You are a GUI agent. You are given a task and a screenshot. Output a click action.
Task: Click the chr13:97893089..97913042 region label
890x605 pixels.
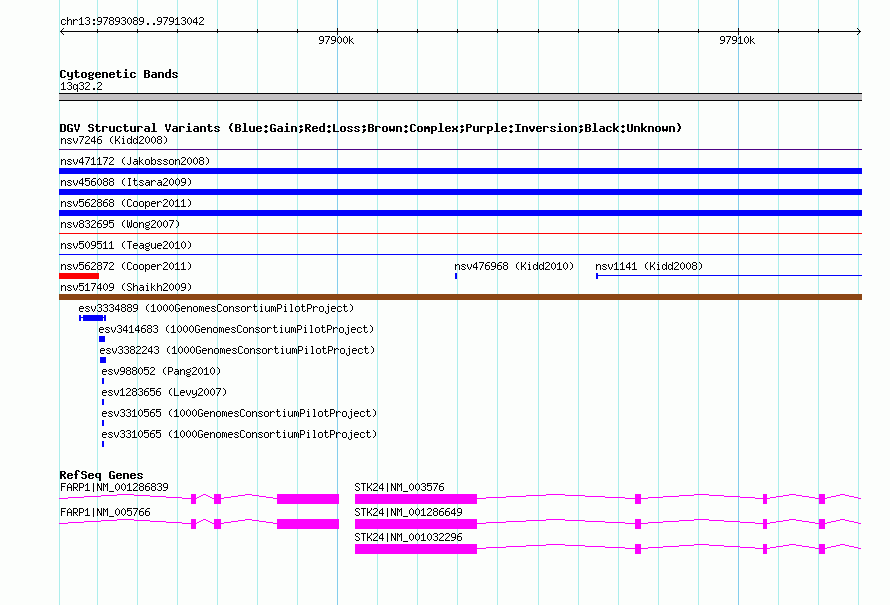pyautogui.click(x=132, y=21)
